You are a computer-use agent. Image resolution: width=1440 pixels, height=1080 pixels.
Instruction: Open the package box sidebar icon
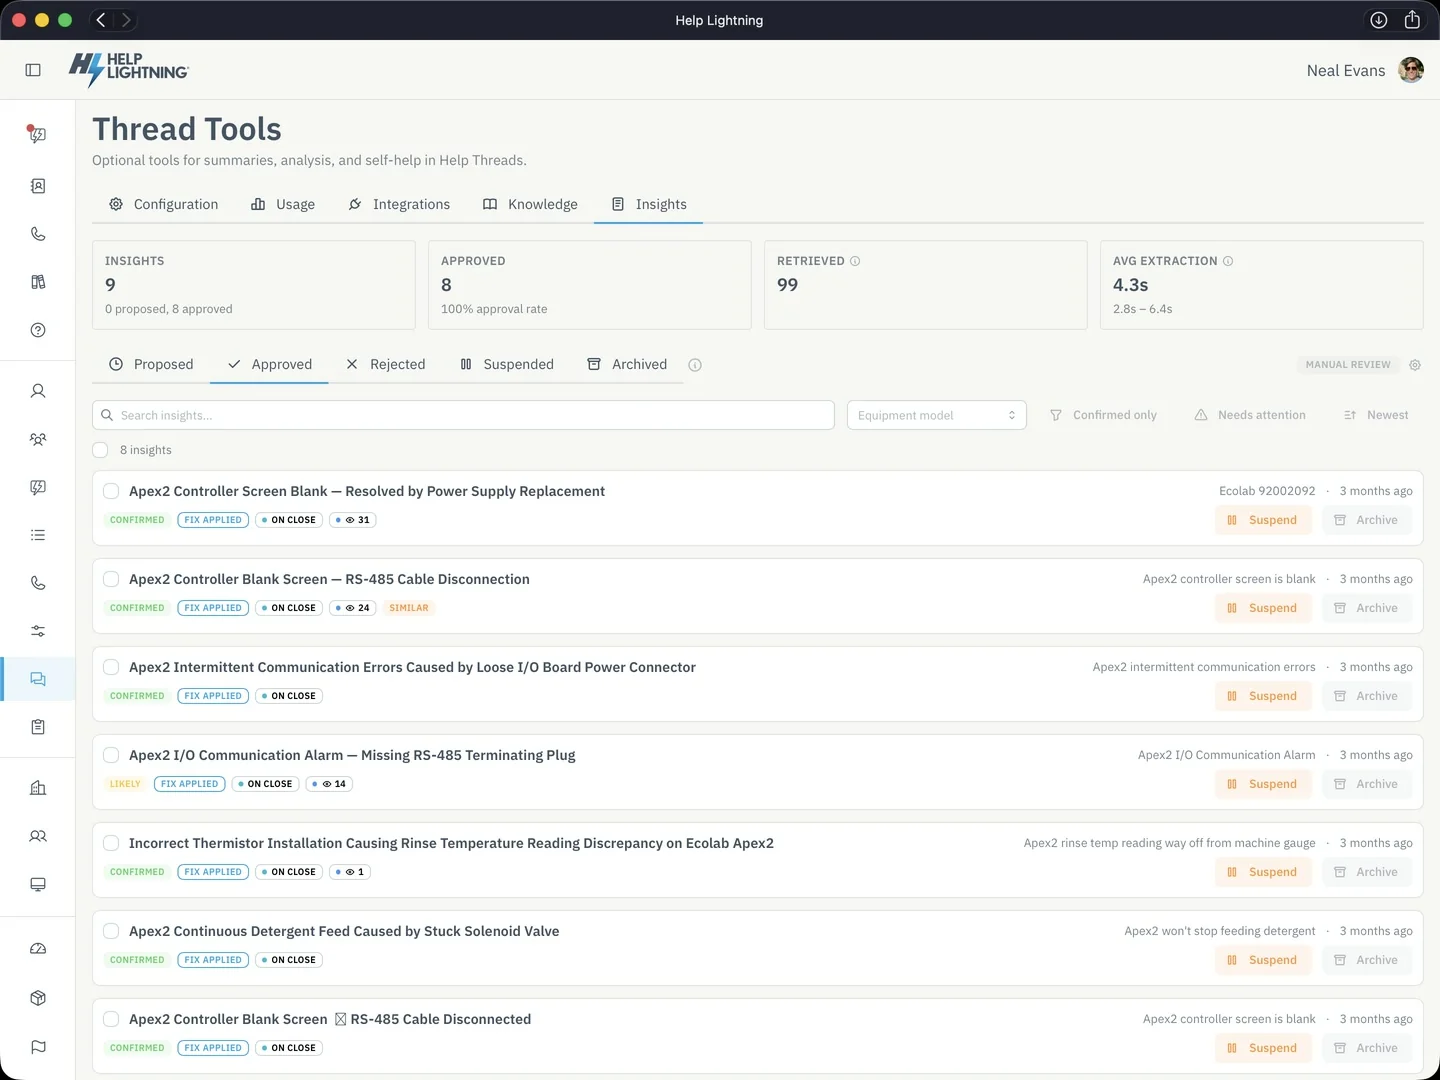tap(38, 998)
